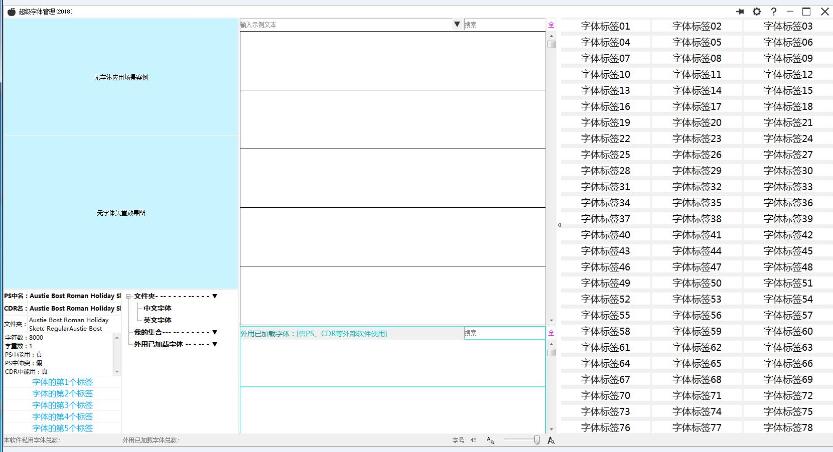Viewport: 833px width, 452px height.
Task: Select 字体标签40
Action: (605, 235)
